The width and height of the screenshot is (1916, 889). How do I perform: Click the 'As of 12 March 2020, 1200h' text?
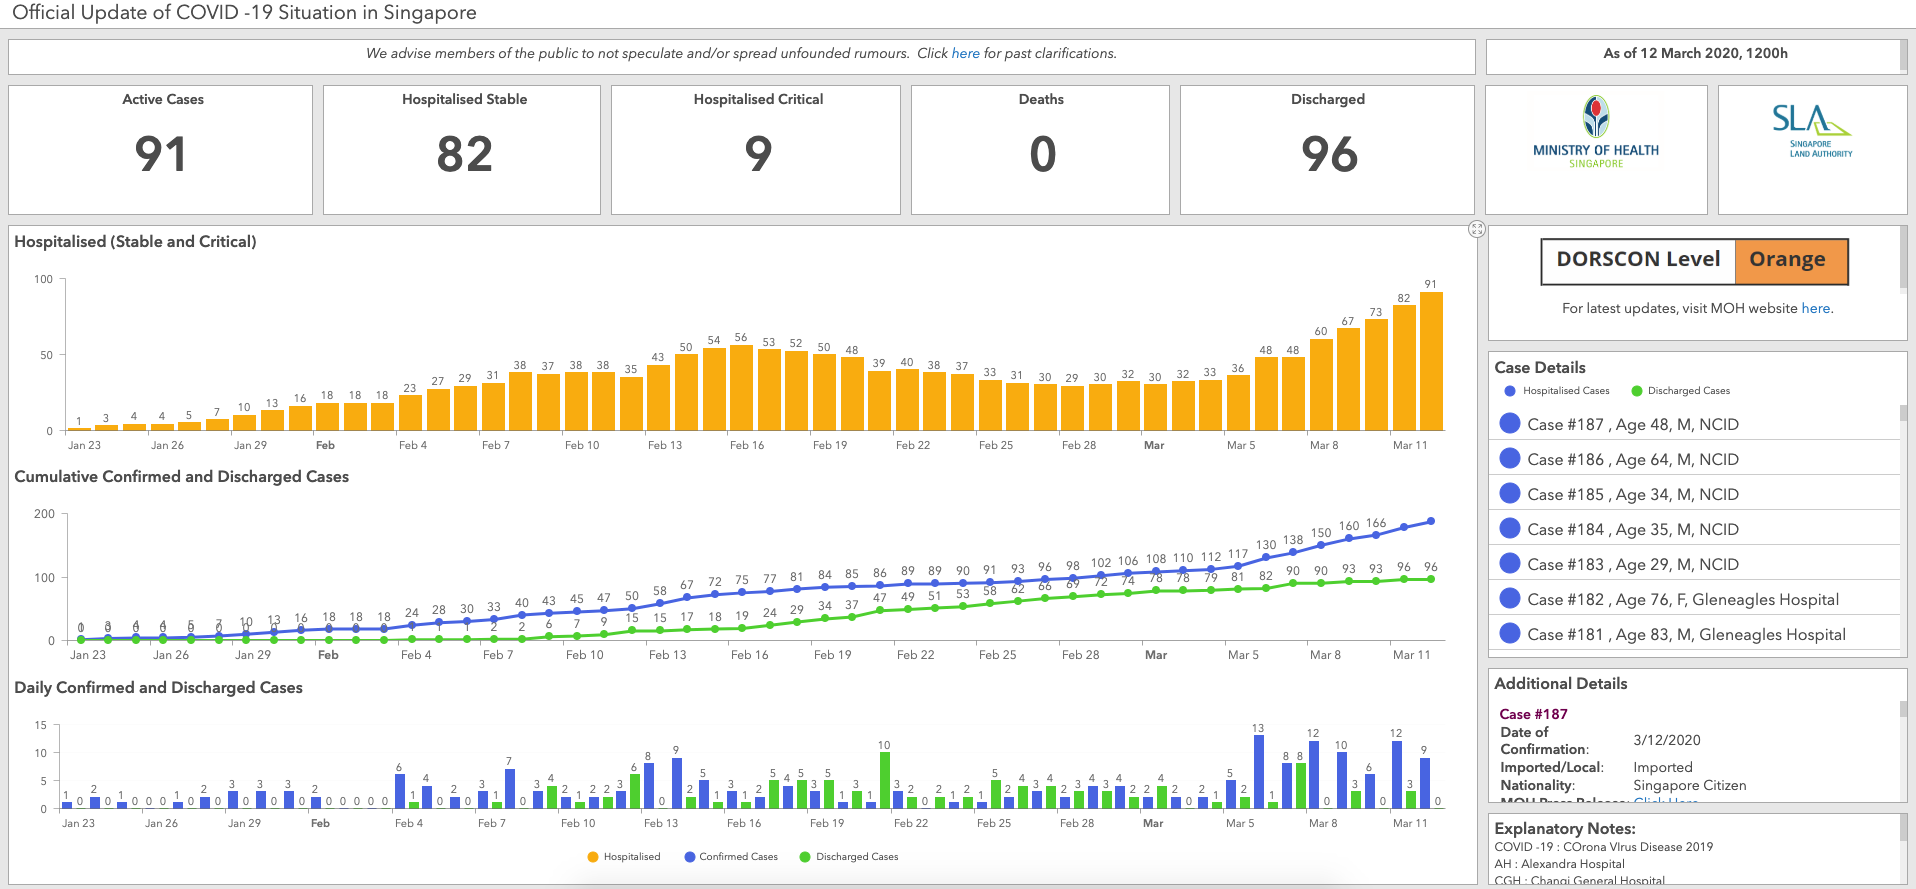point(1696,53)
